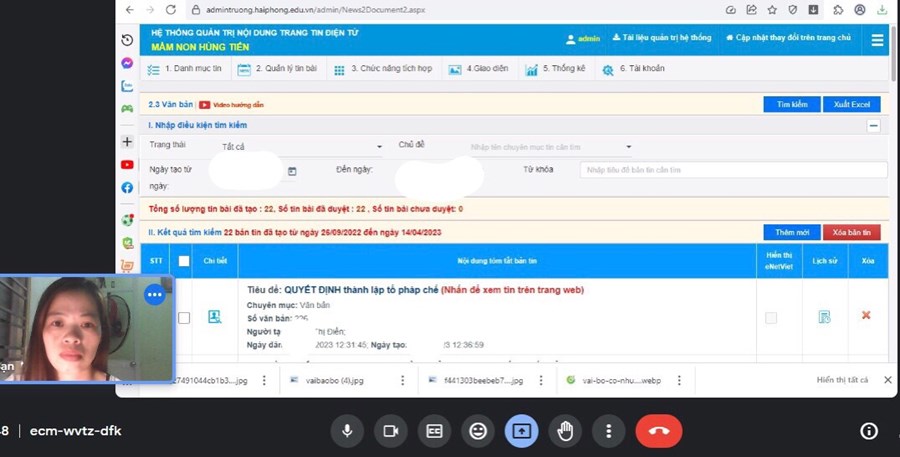This screenshot has height=457, width=900.
Task: Turn off the camera in the meeting
Action: pos(390,430)
